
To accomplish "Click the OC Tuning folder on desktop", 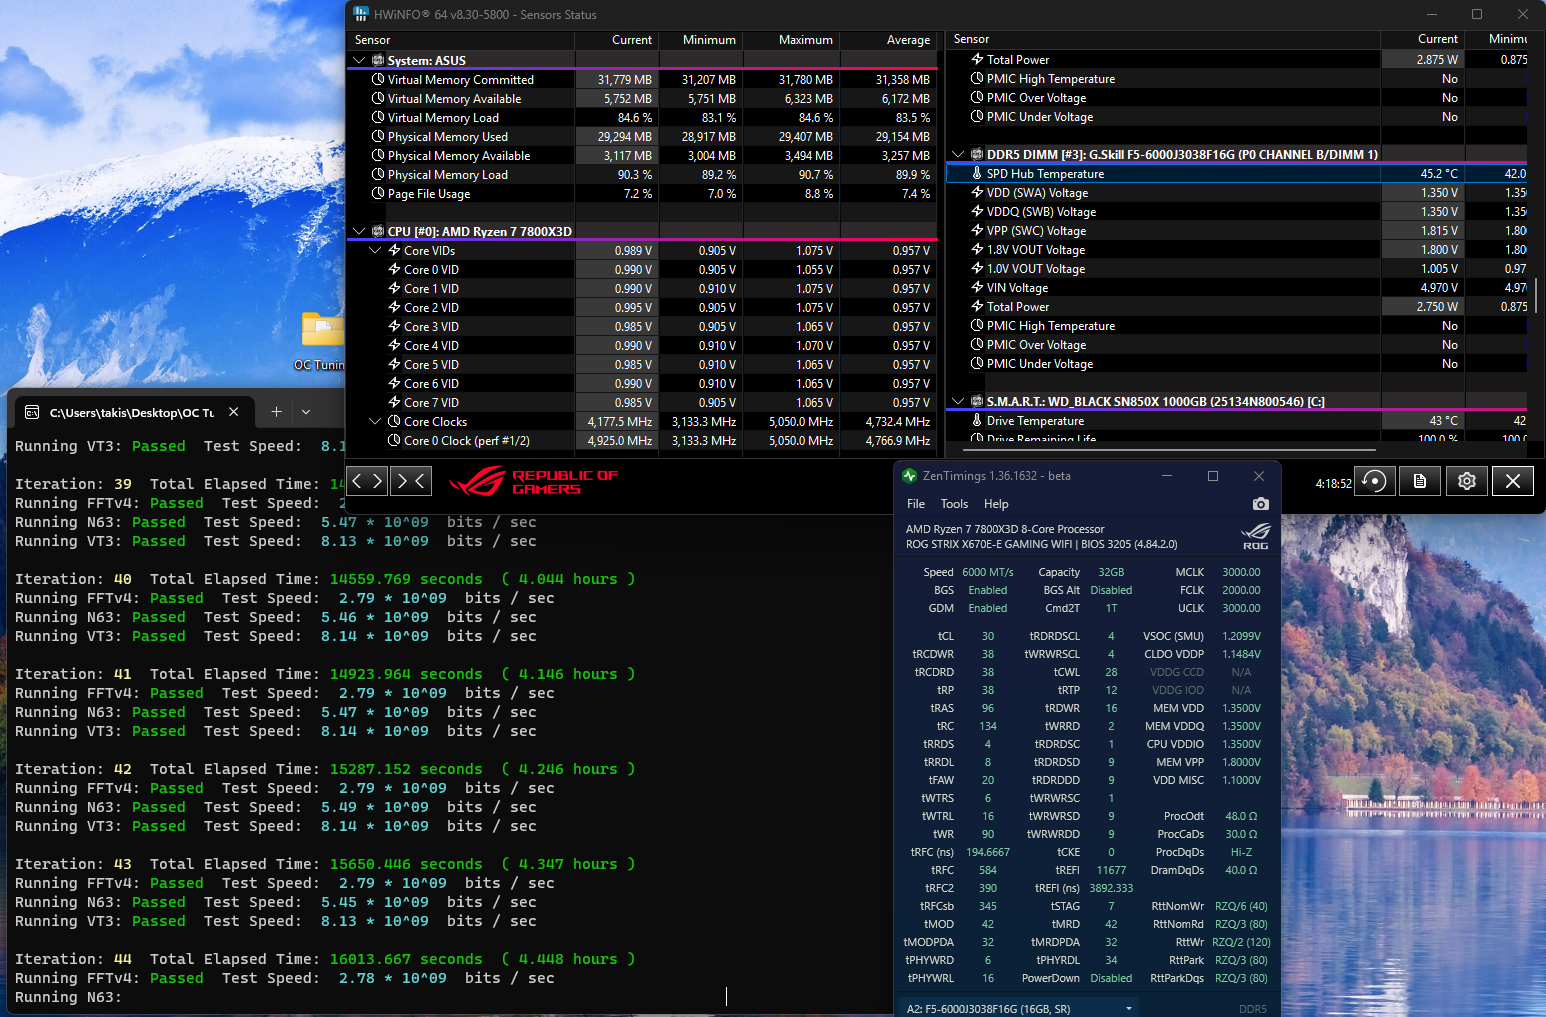I will 322,342.
